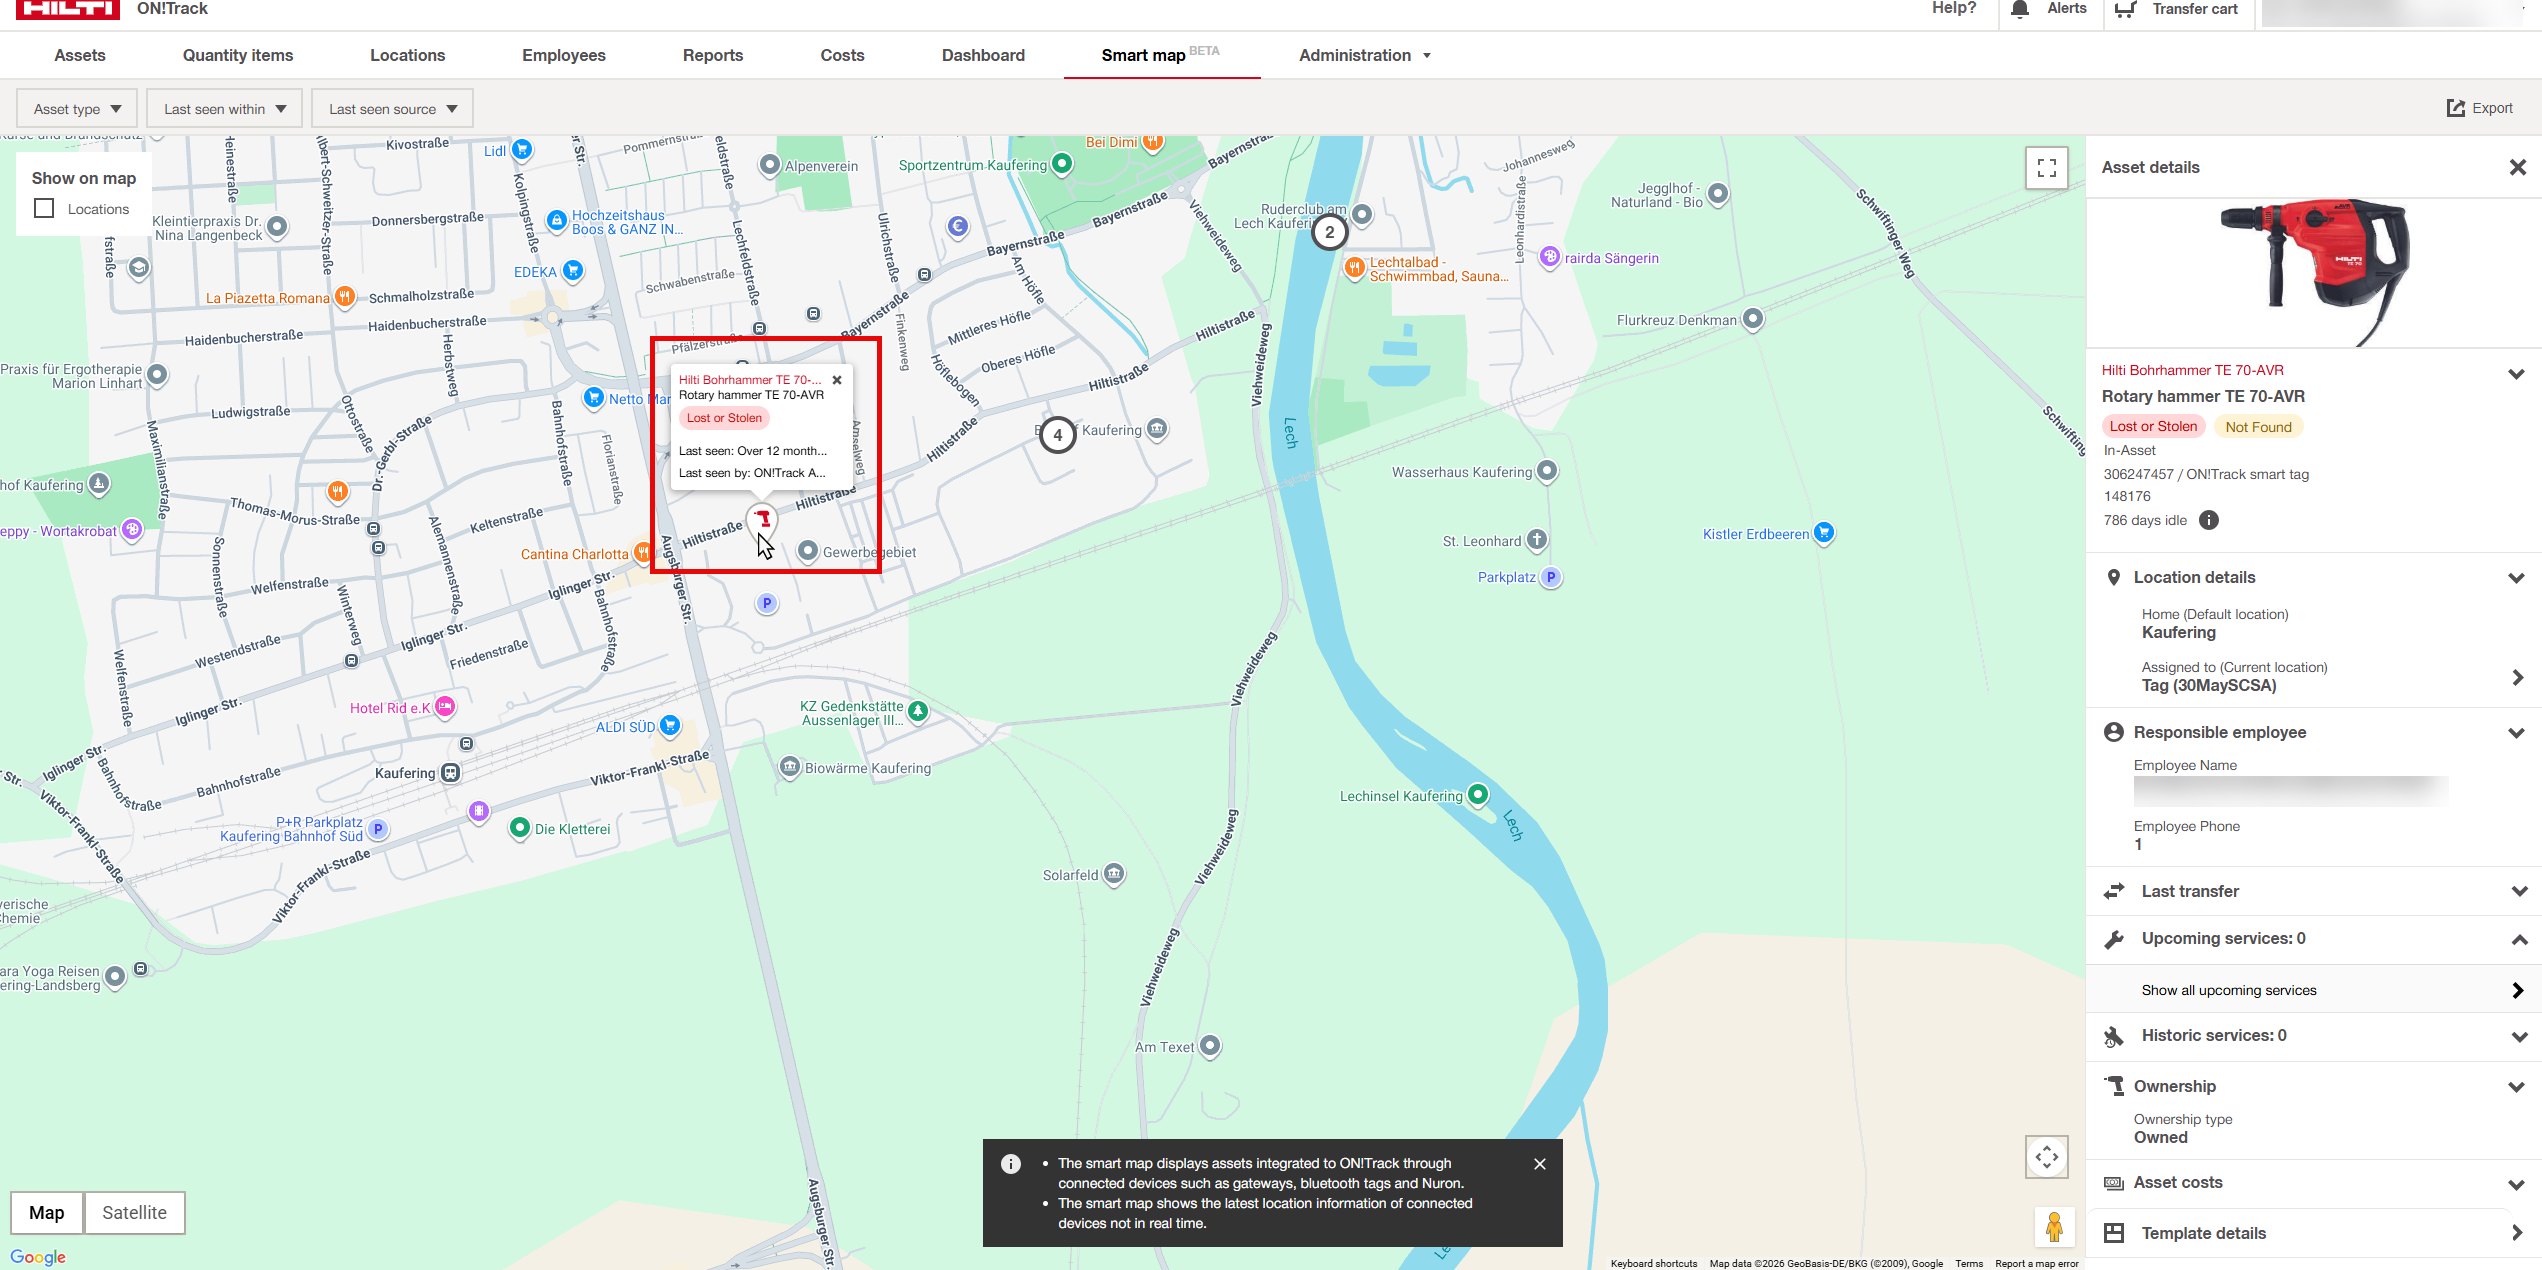Open the Administration dropdown menu
This screenshot has width=2542, height=1270.
[x=1365, y=55]
